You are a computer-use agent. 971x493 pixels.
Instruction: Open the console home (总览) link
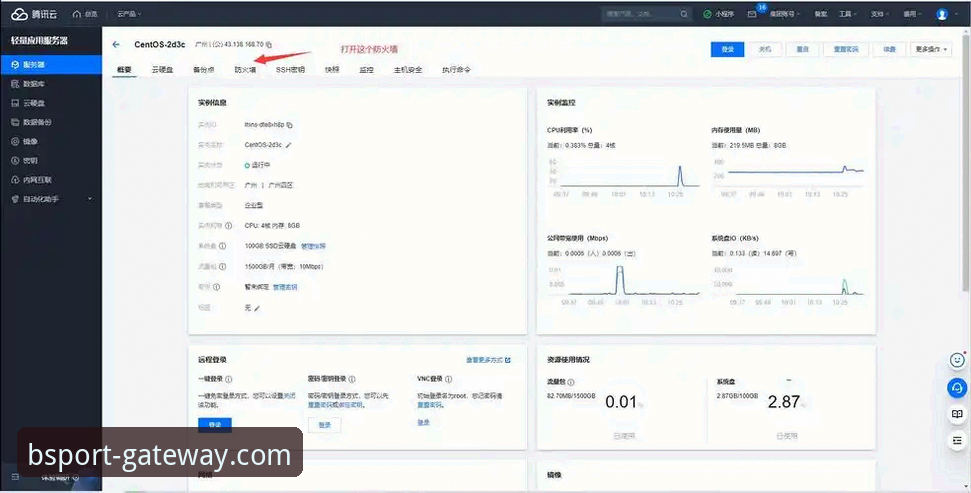click(x=85, y=14)
